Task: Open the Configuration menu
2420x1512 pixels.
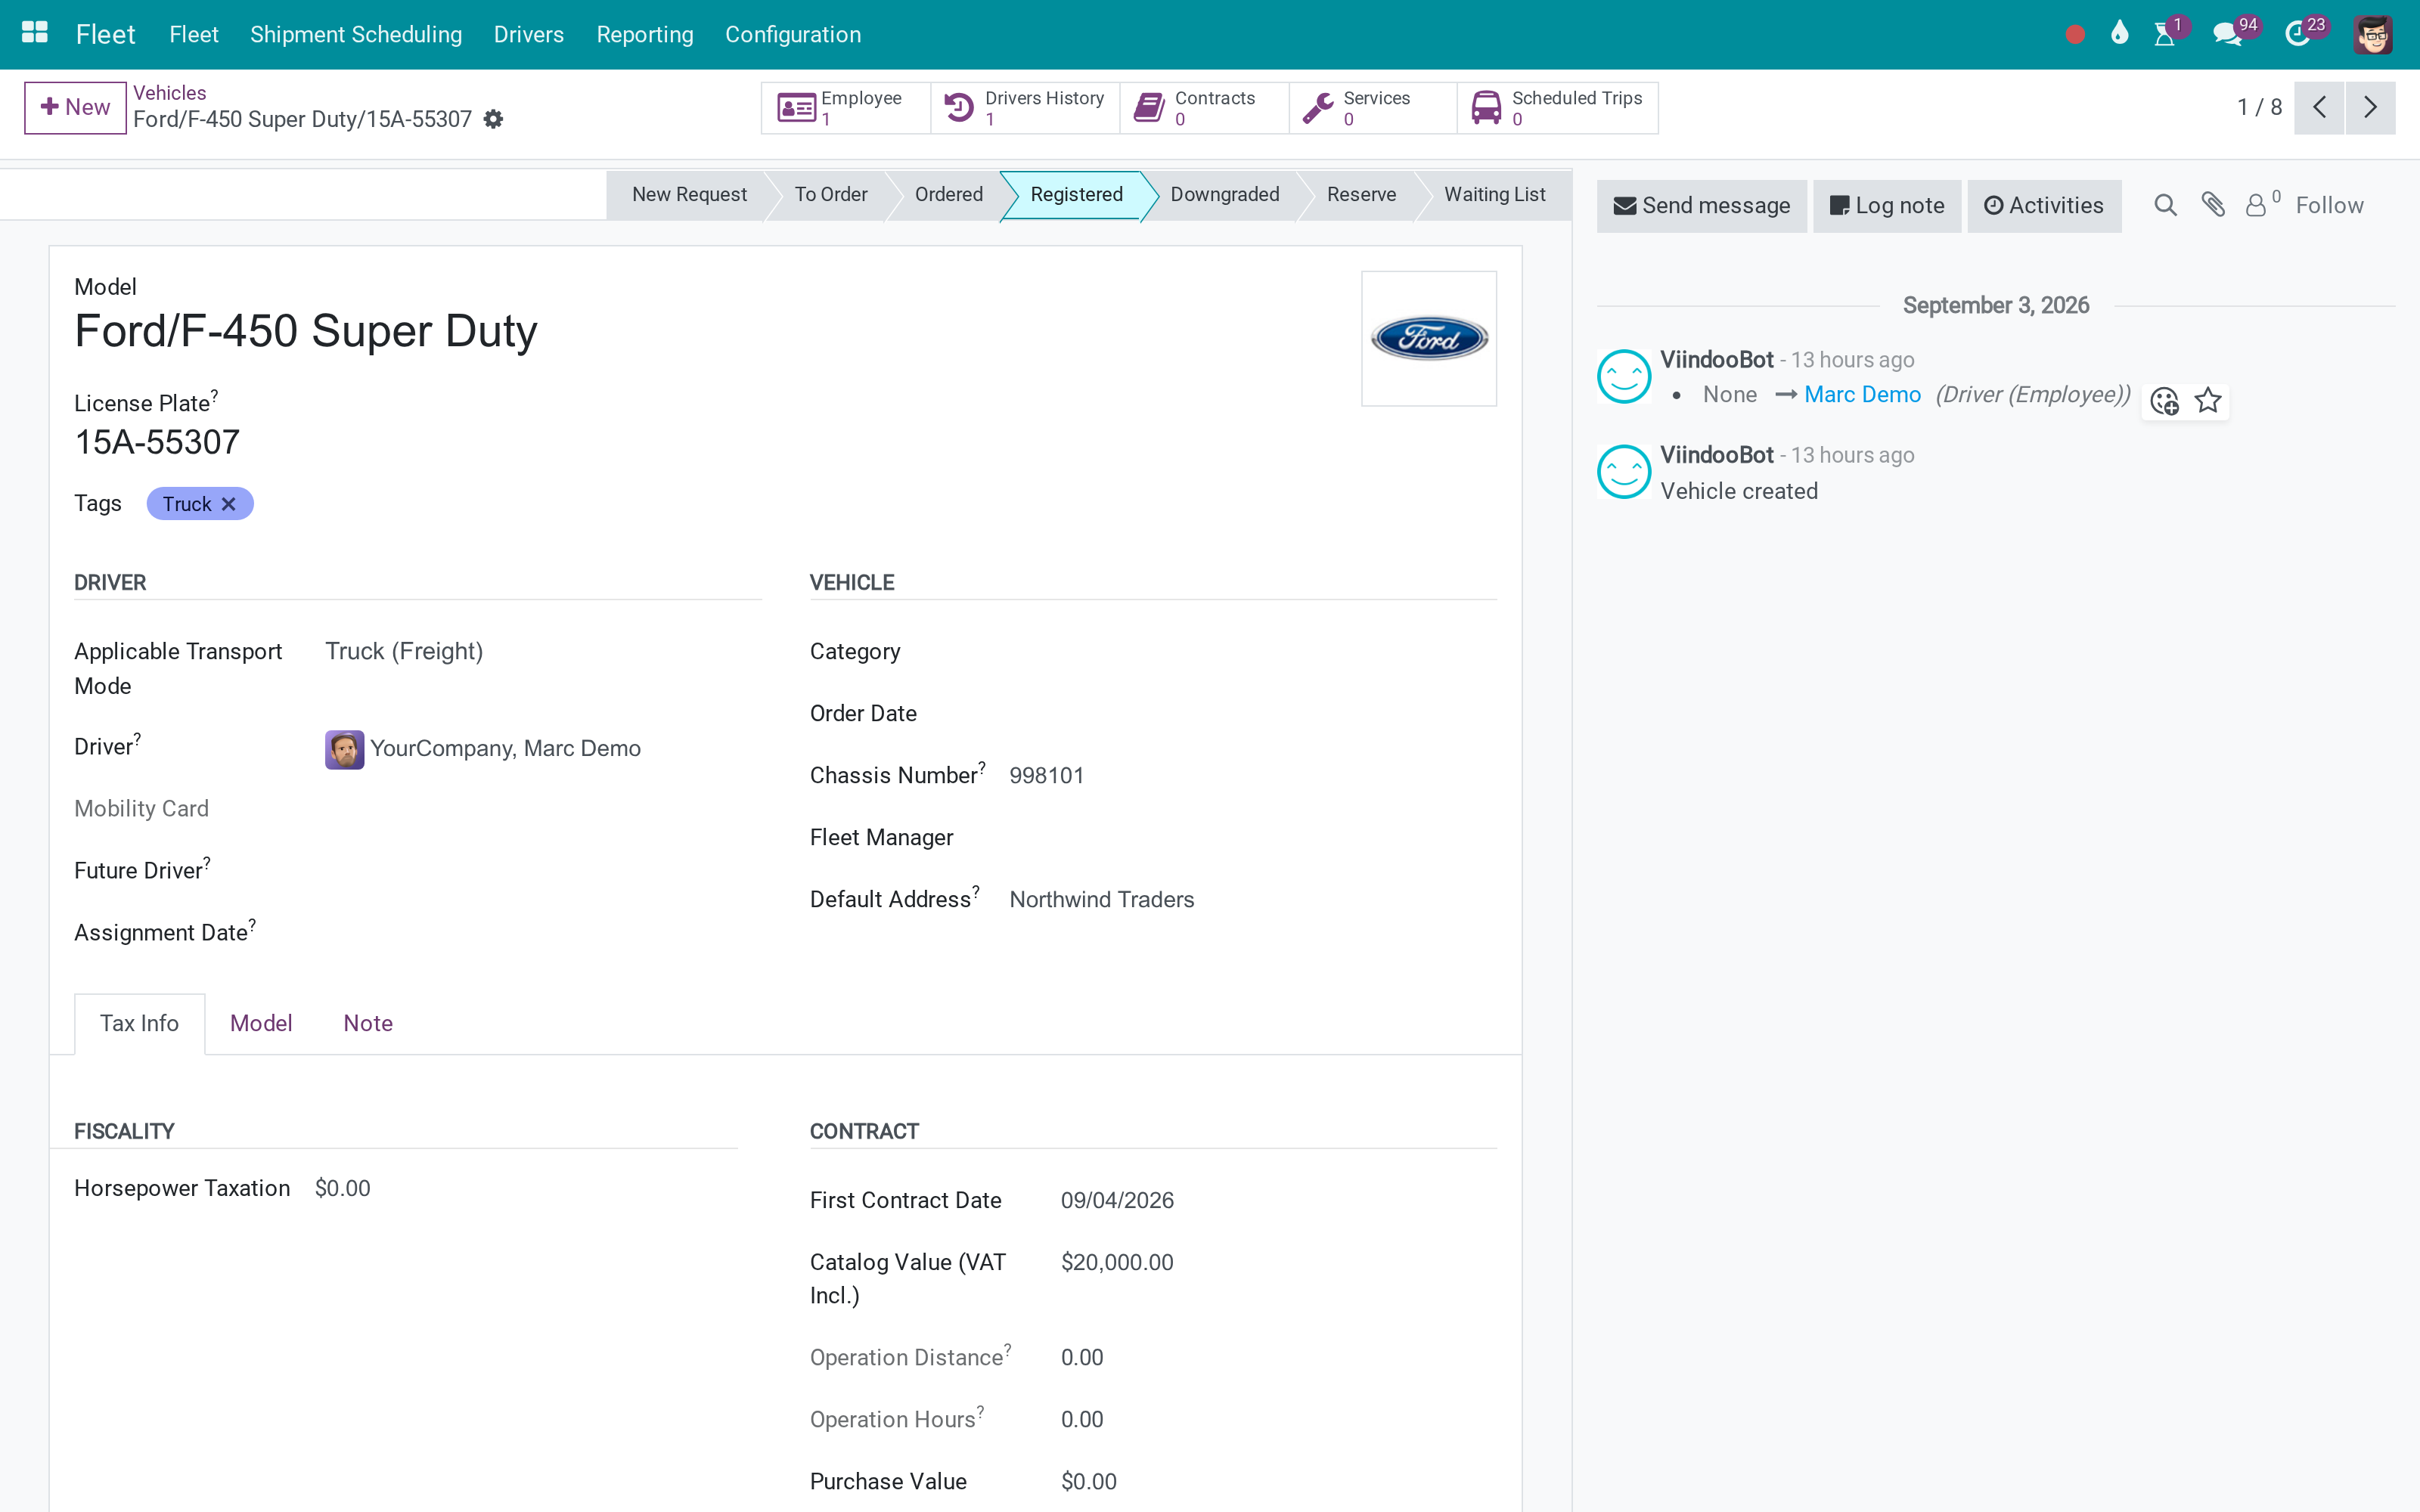Action: pyautogui.click(x=793, y=34)
